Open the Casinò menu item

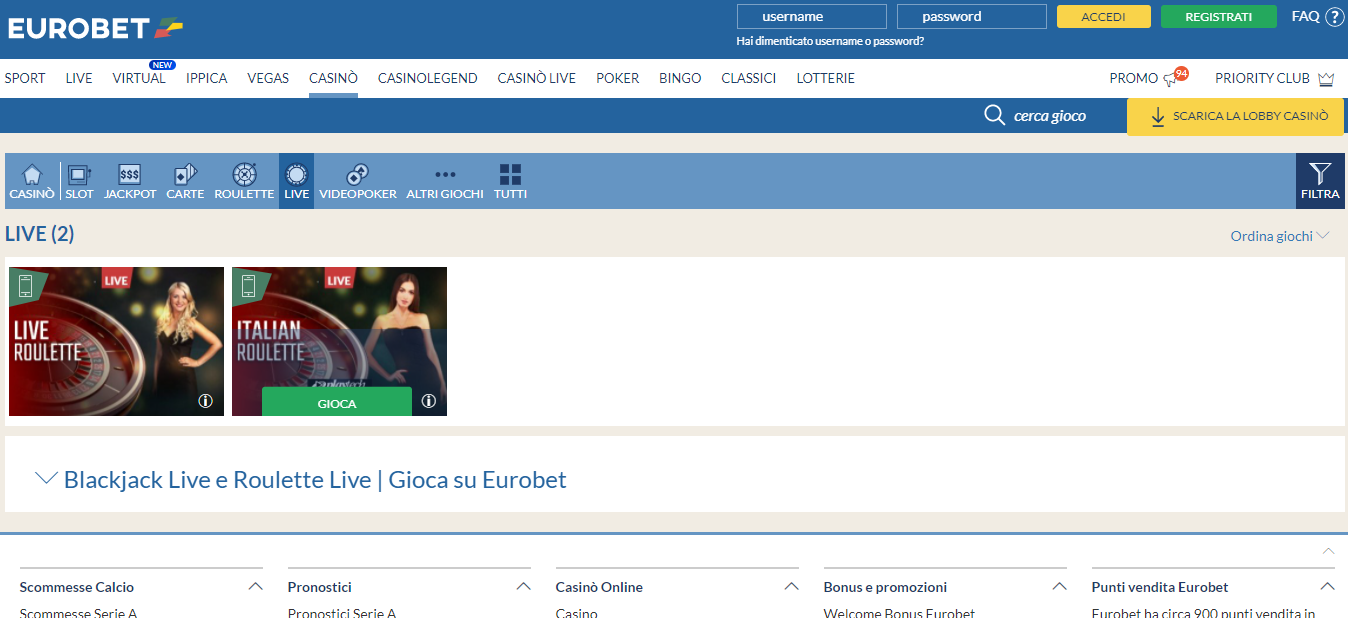(x=333, y=78)
